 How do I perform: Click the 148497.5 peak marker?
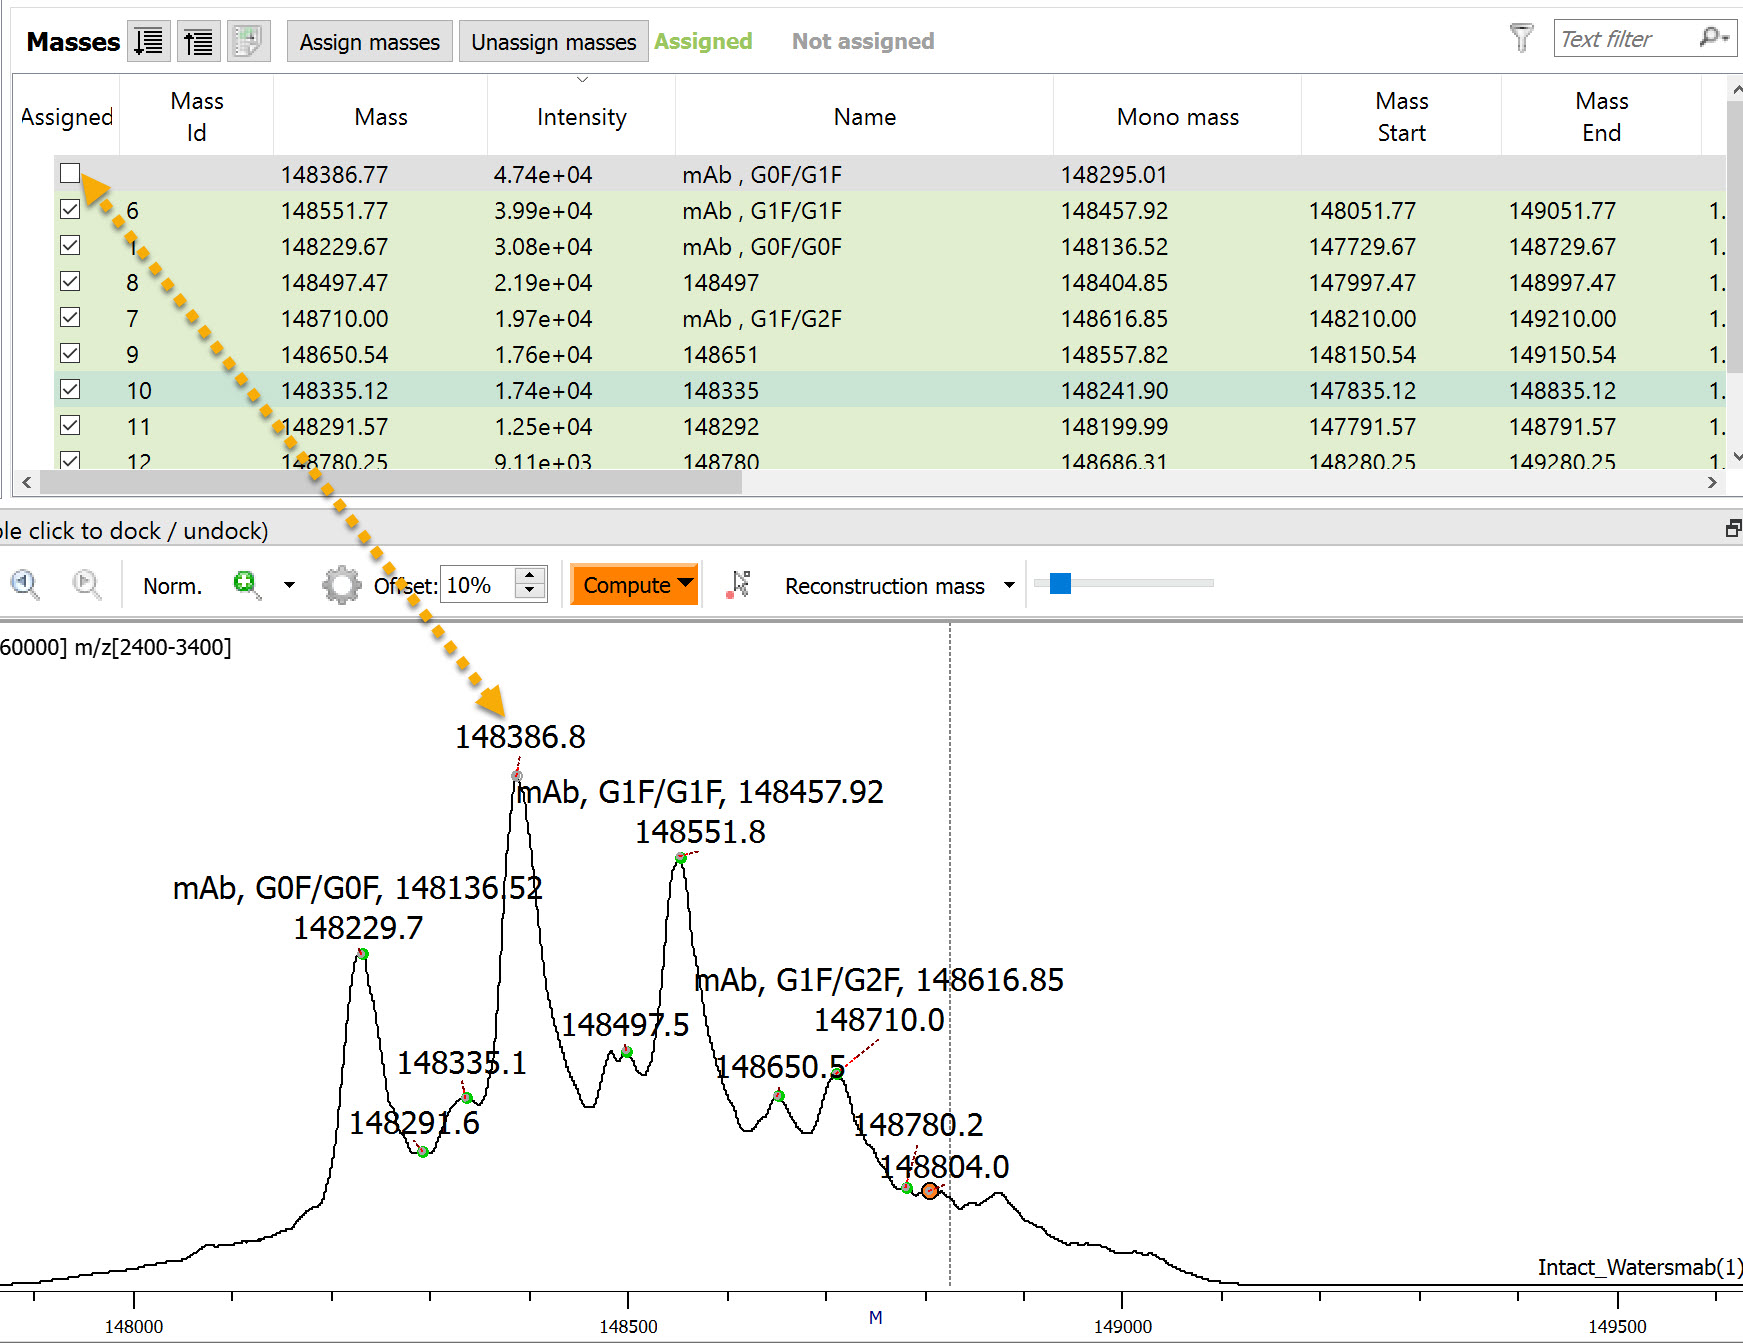(x=627, y=1051)
